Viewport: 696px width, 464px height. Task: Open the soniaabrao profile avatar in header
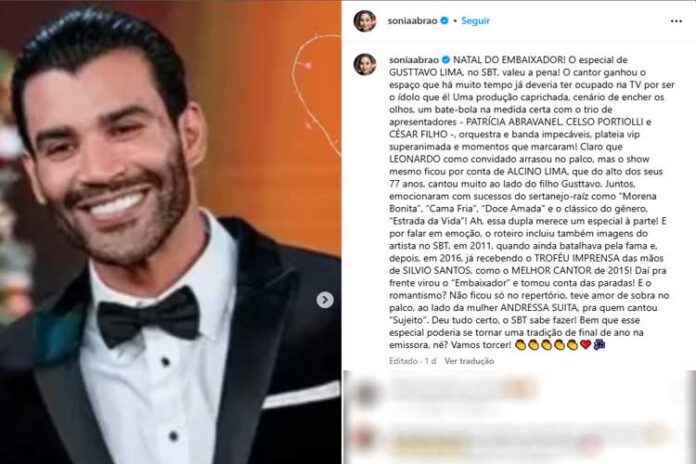click(x=364, y=21)
